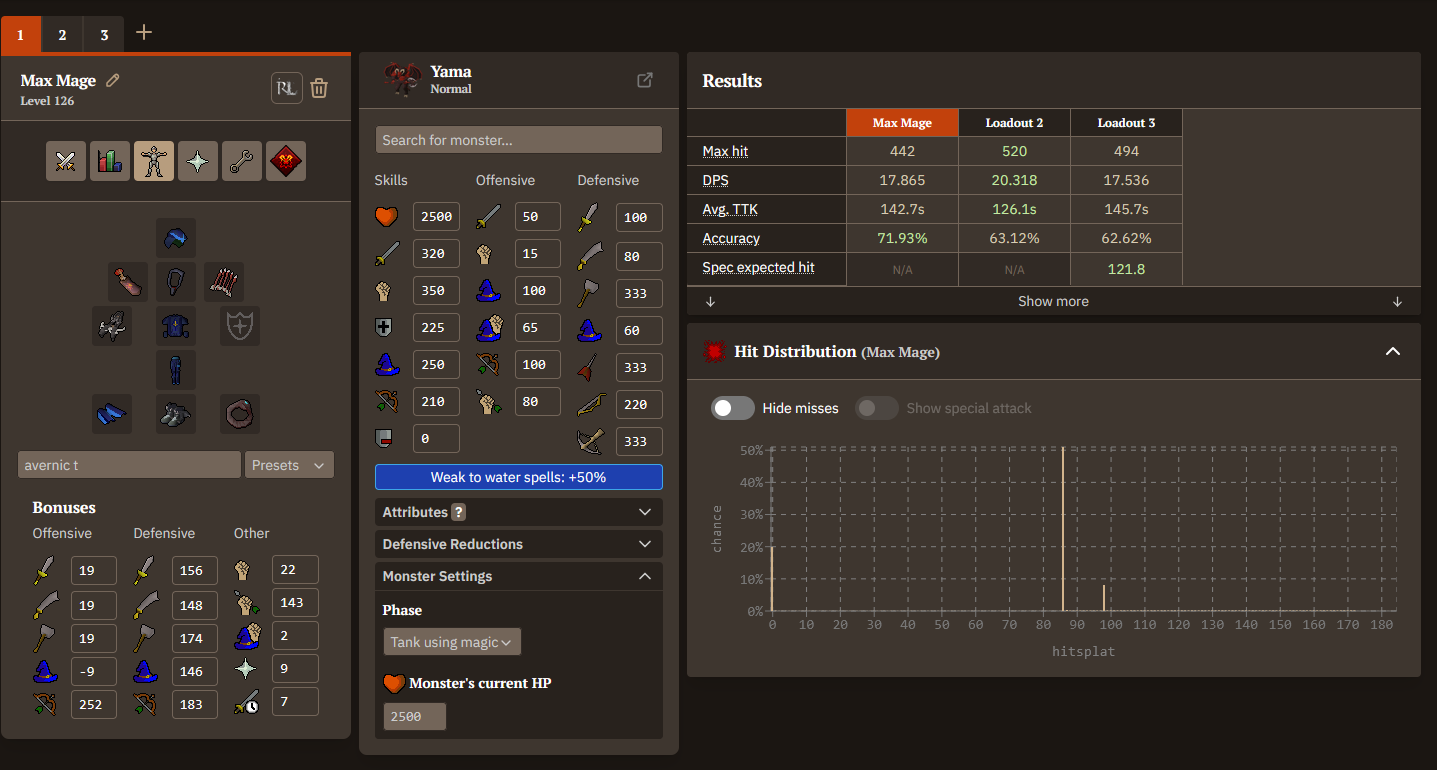1437x770 pixels.
Task: Click the Yama monster portrait
Action: 402,80
